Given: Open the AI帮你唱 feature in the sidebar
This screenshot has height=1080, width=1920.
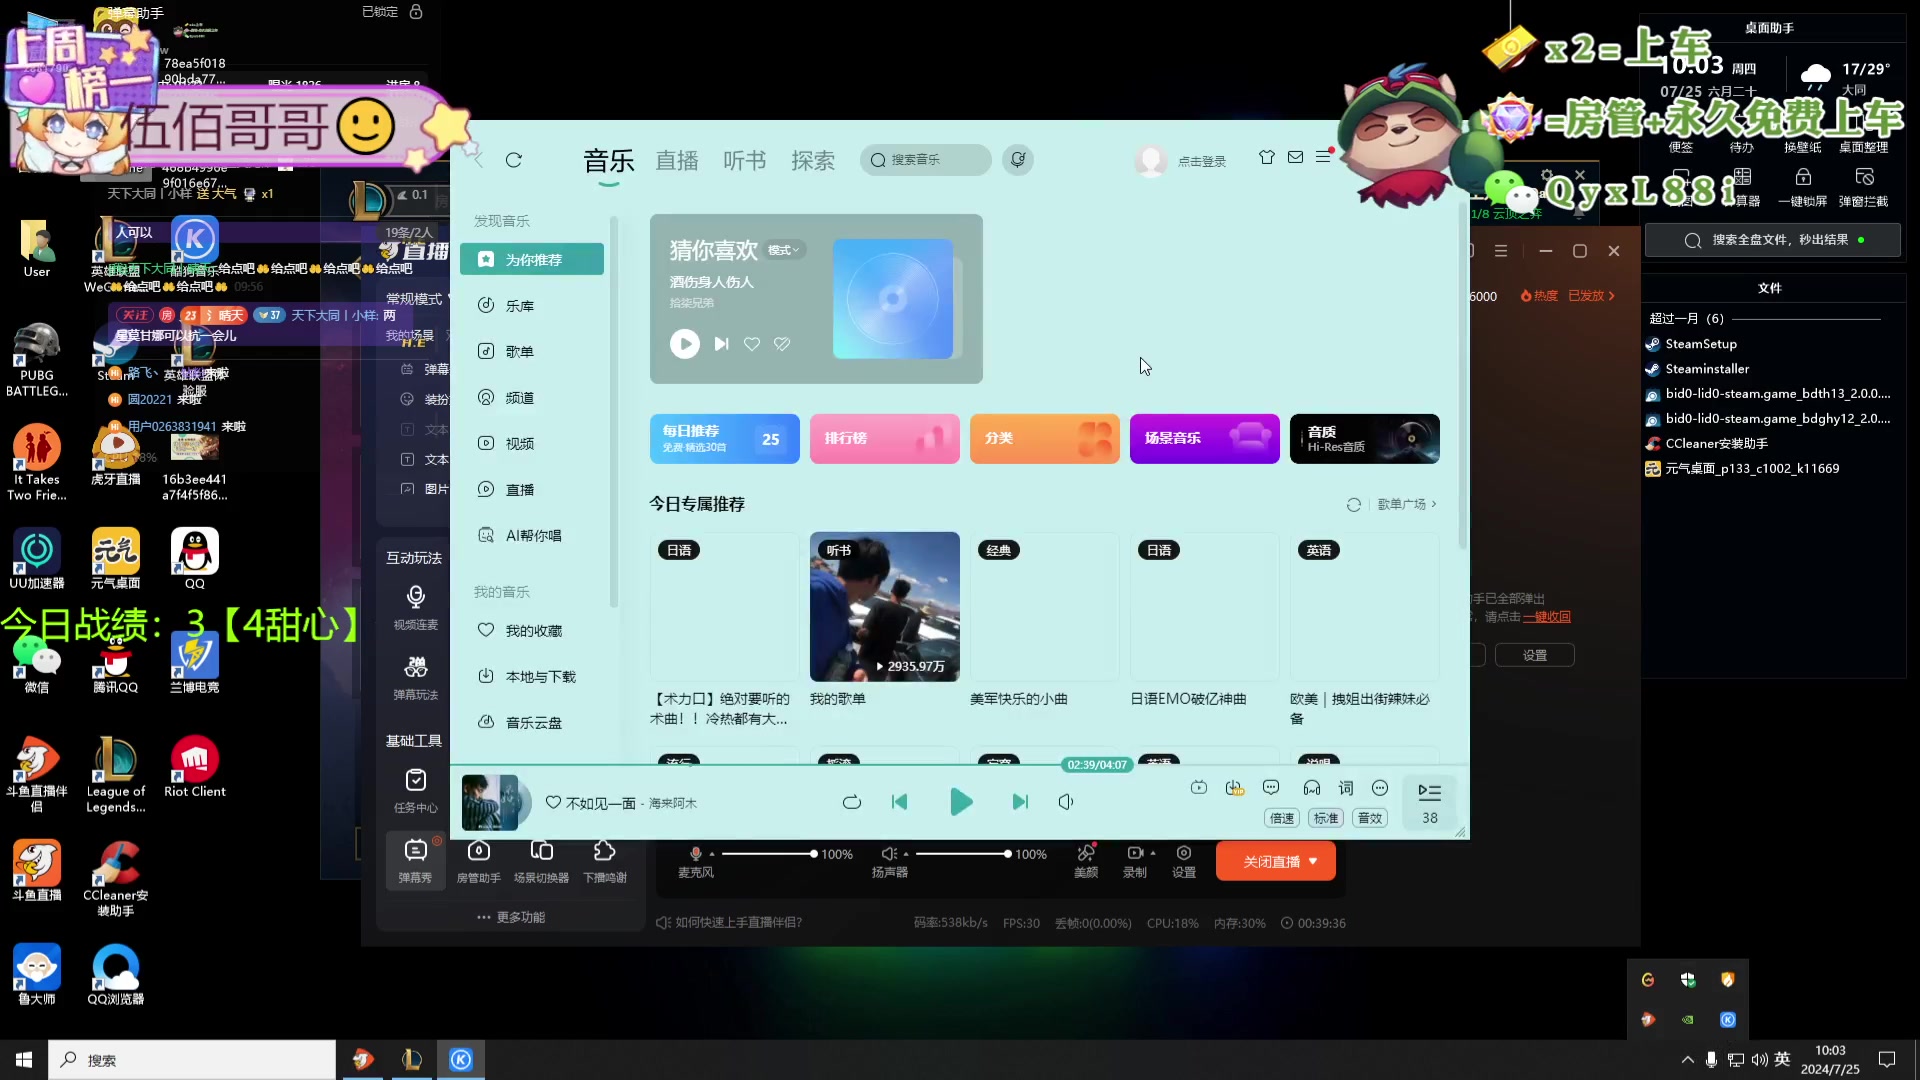Looking at the screenshot, I should coord(531,535).
